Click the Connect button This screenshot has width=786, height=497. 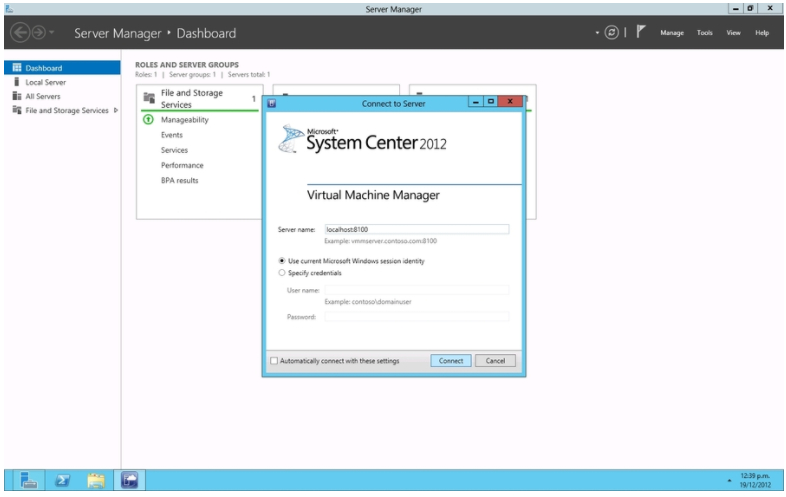coord(451,361)
